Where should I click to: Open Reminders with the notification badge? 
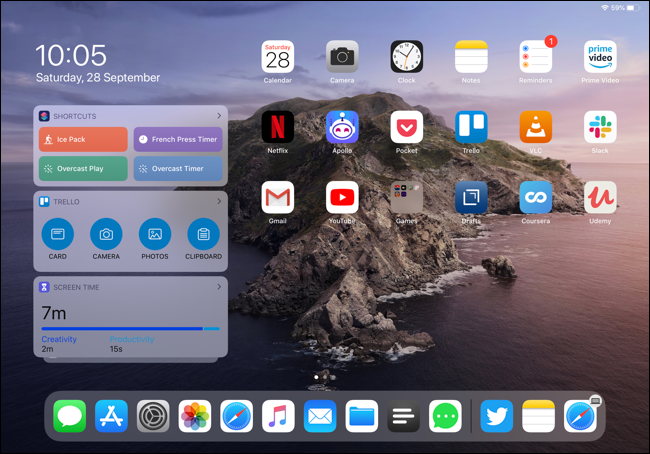pyautogui.click(x=536, y=56)
